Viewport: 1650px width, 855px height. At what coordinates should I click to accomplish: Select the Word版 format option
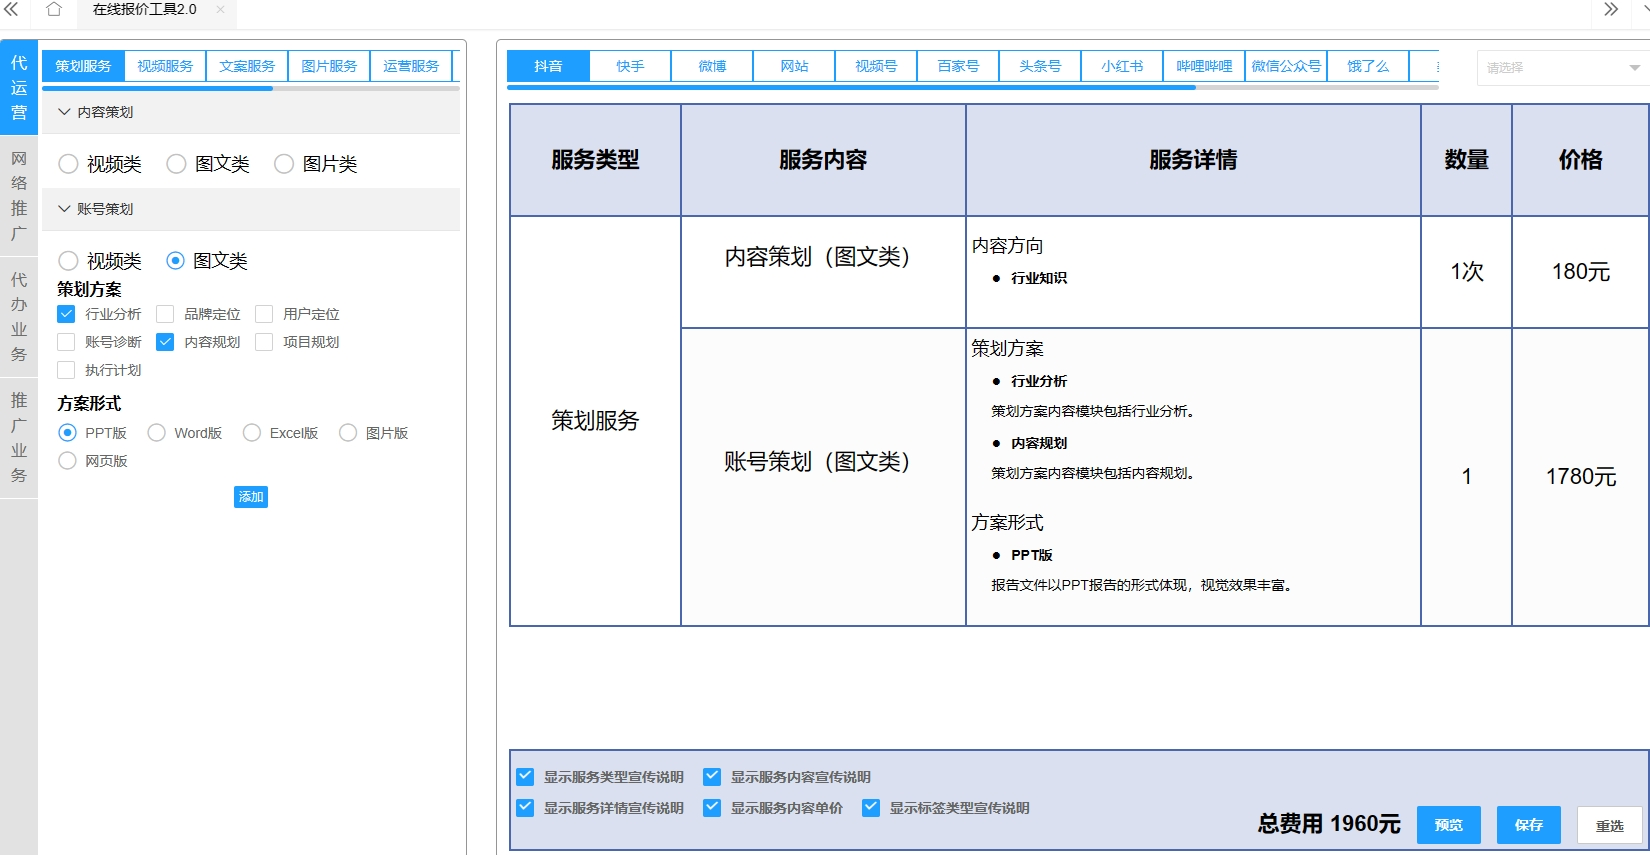click(157, 433)
